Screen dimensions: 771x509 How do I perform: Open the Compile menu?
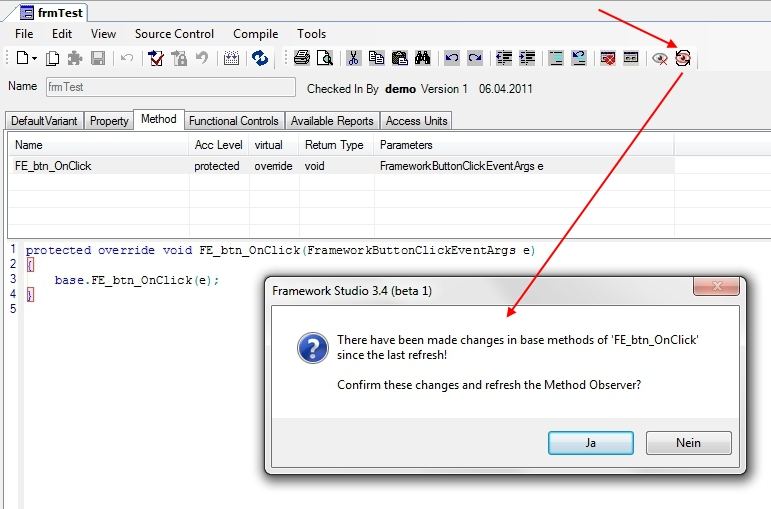255,34
